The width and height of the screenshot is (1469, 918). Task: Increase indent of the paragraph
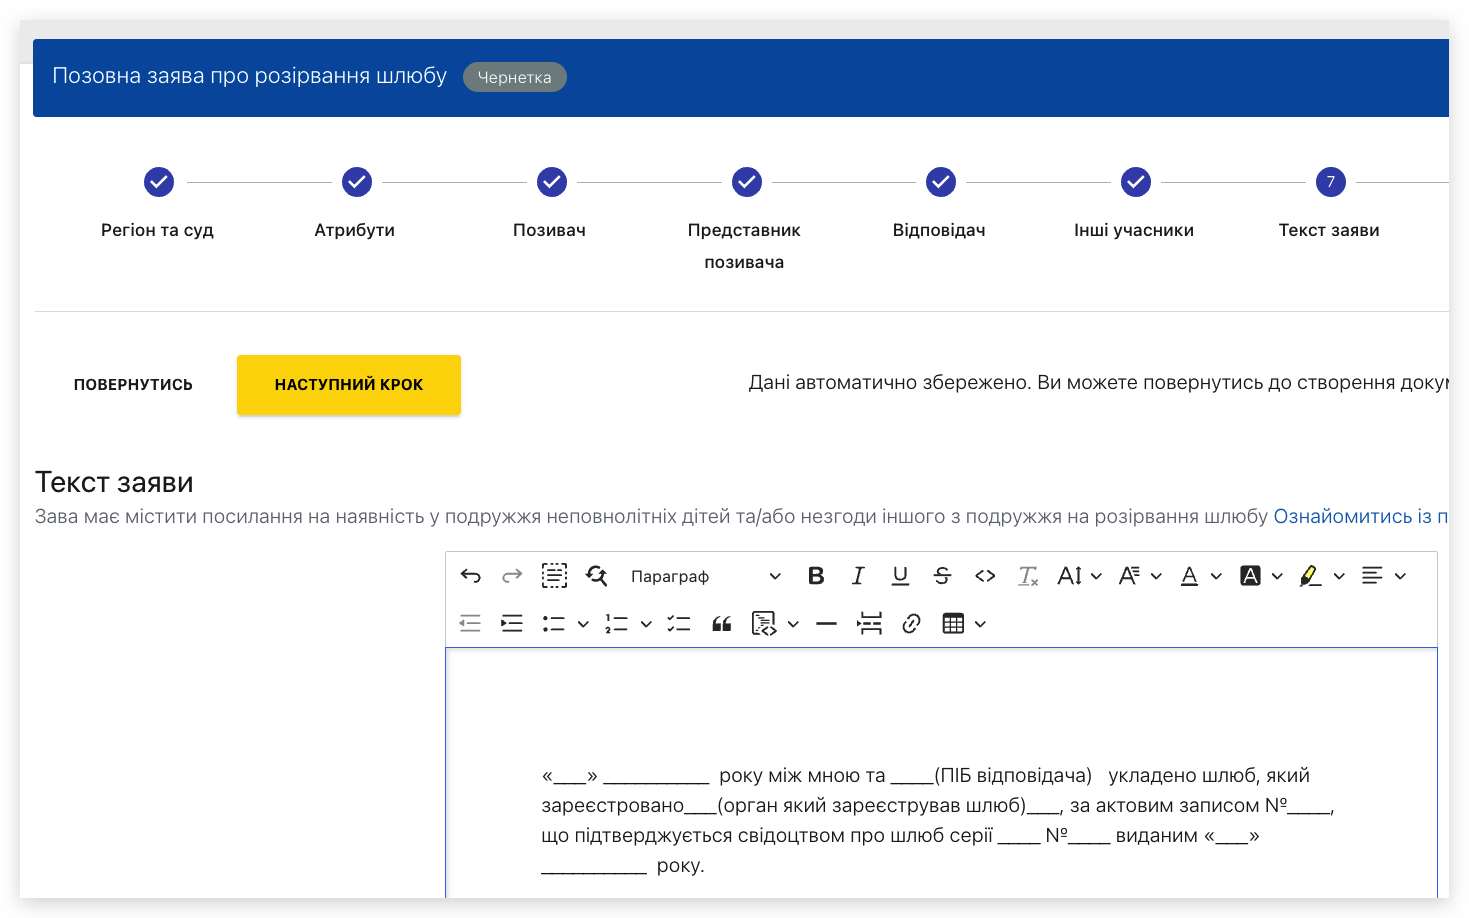pyautogui.click(x=512, y=624)
